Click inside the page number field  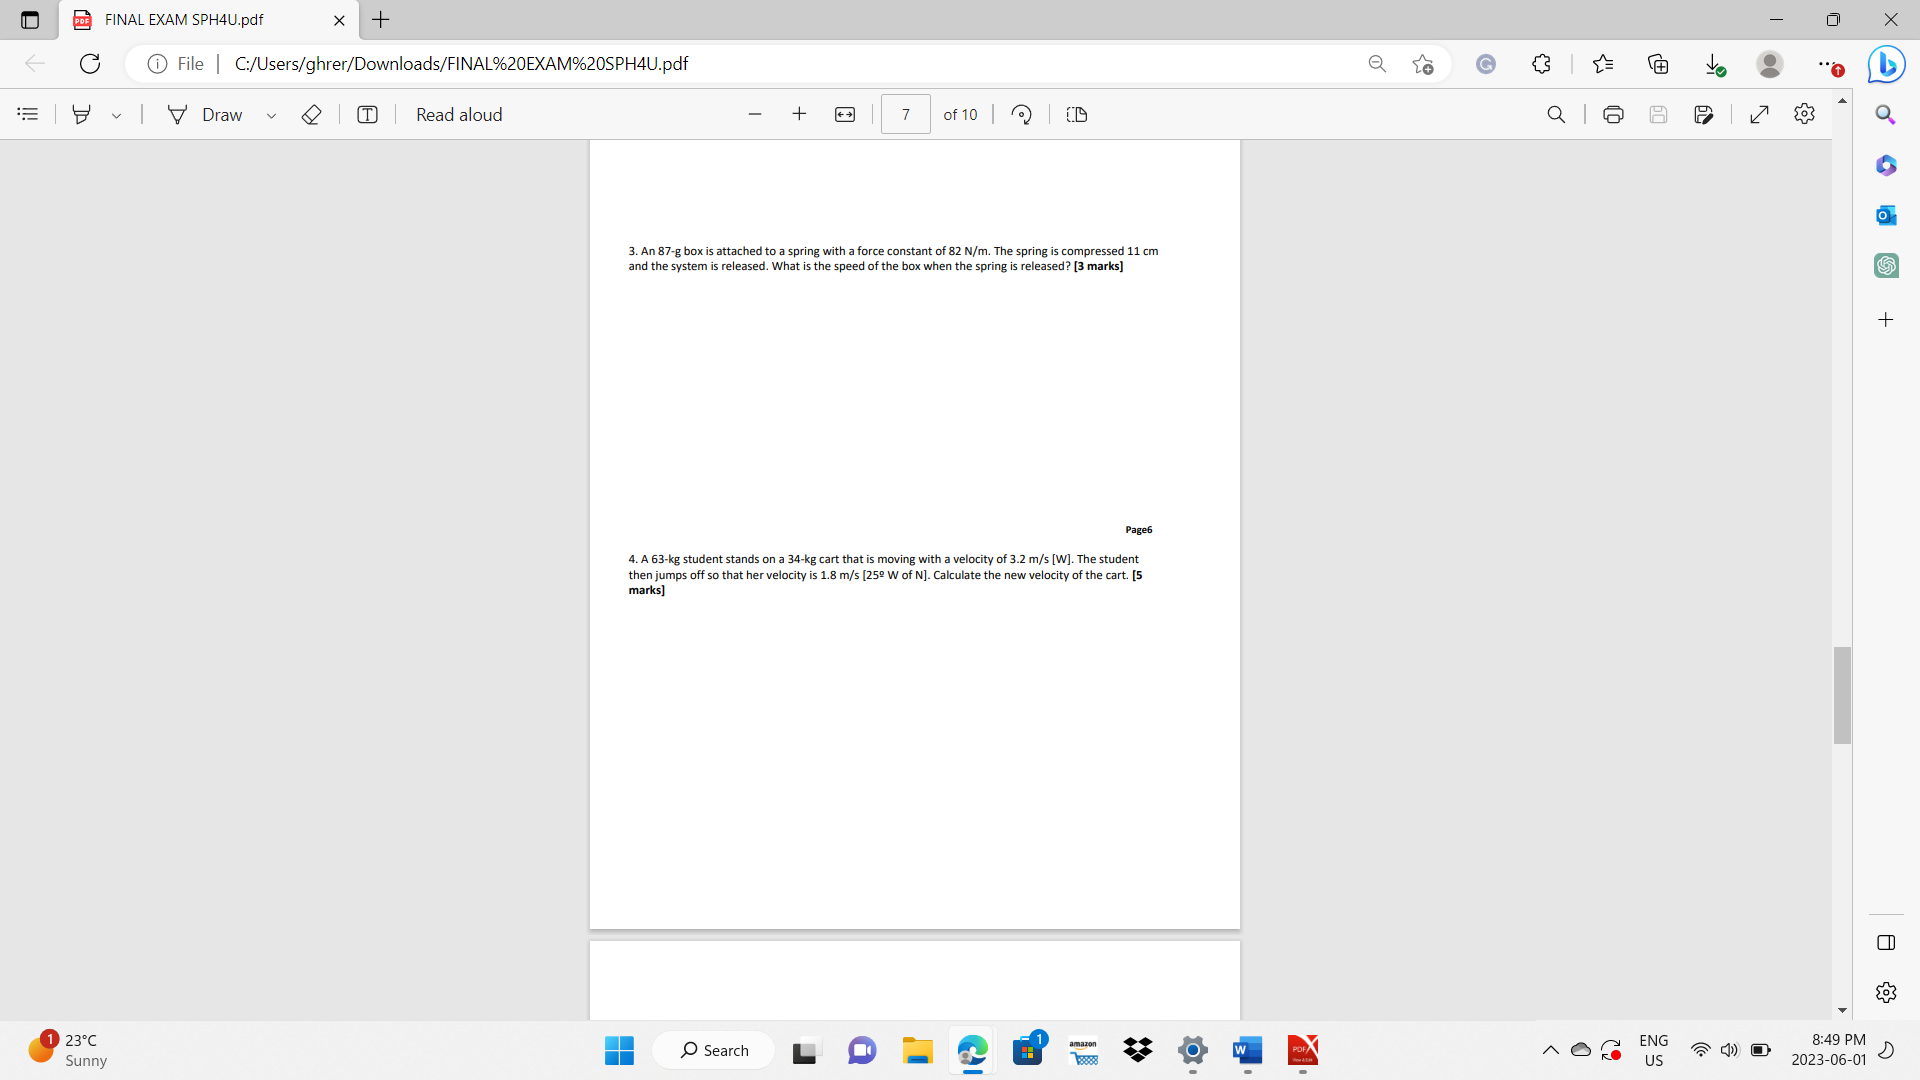905,114
